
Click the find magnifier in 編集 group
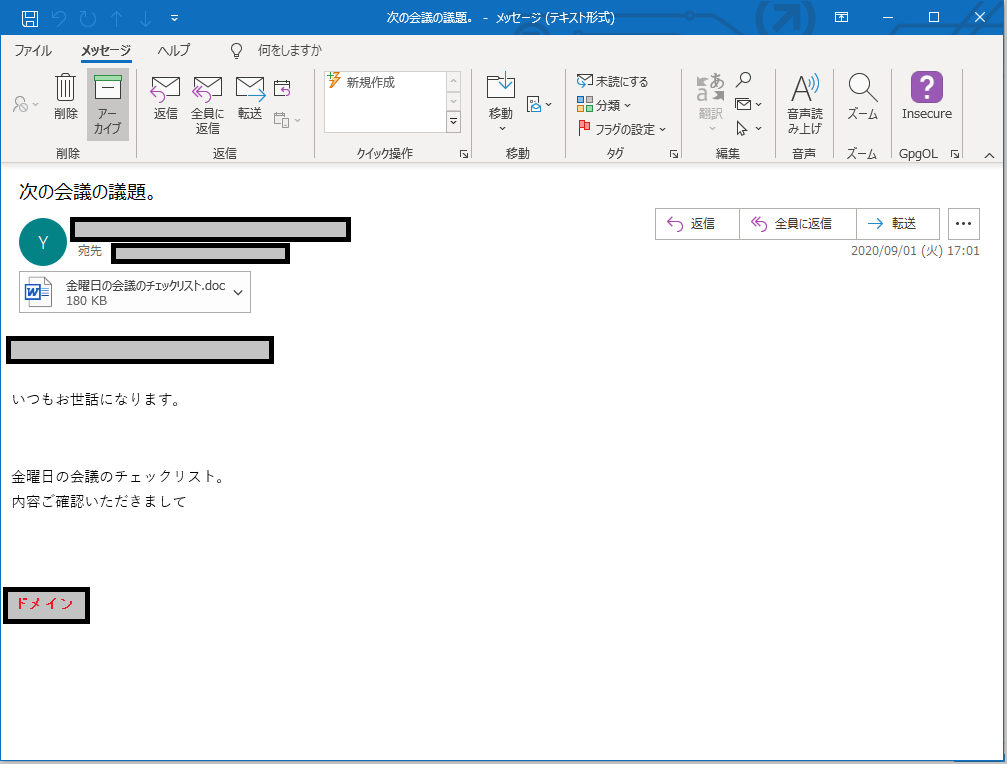point(743,80)
